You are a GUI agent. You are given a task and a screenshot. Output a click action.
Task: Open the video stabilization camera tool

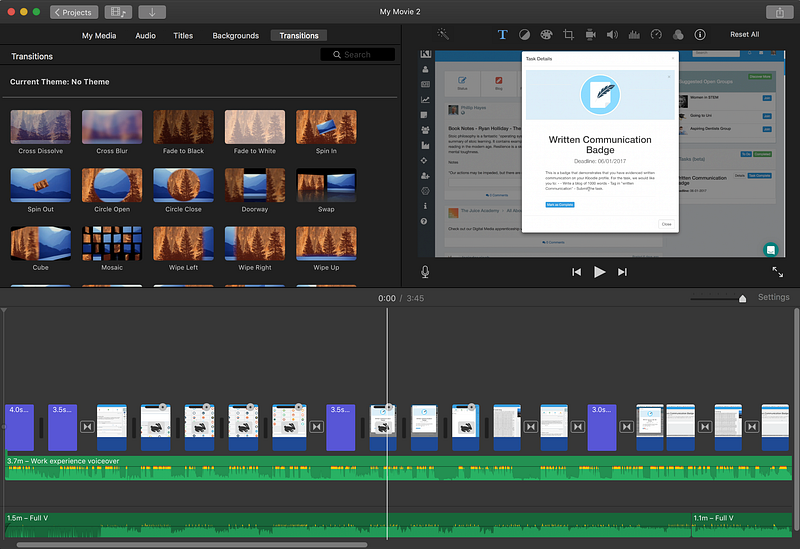tap(590, 35)
